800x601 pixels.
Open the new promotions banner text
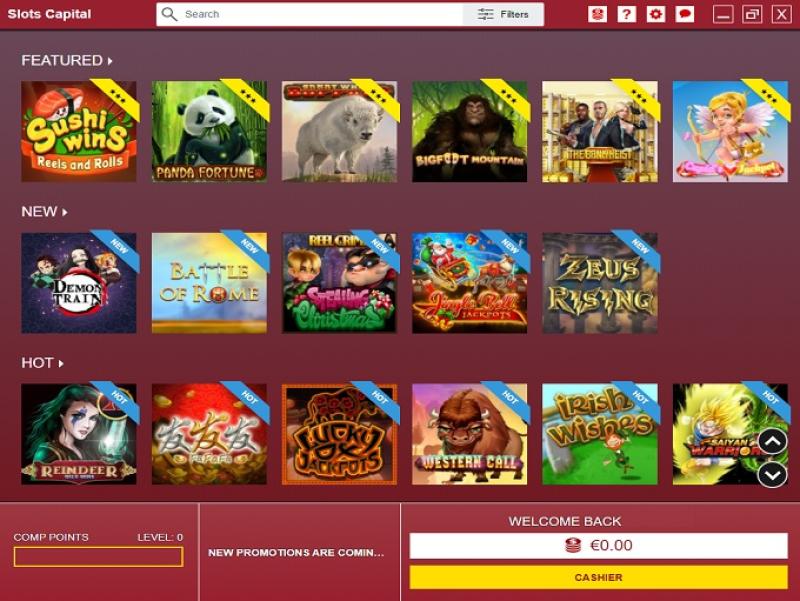coord(296,553)
